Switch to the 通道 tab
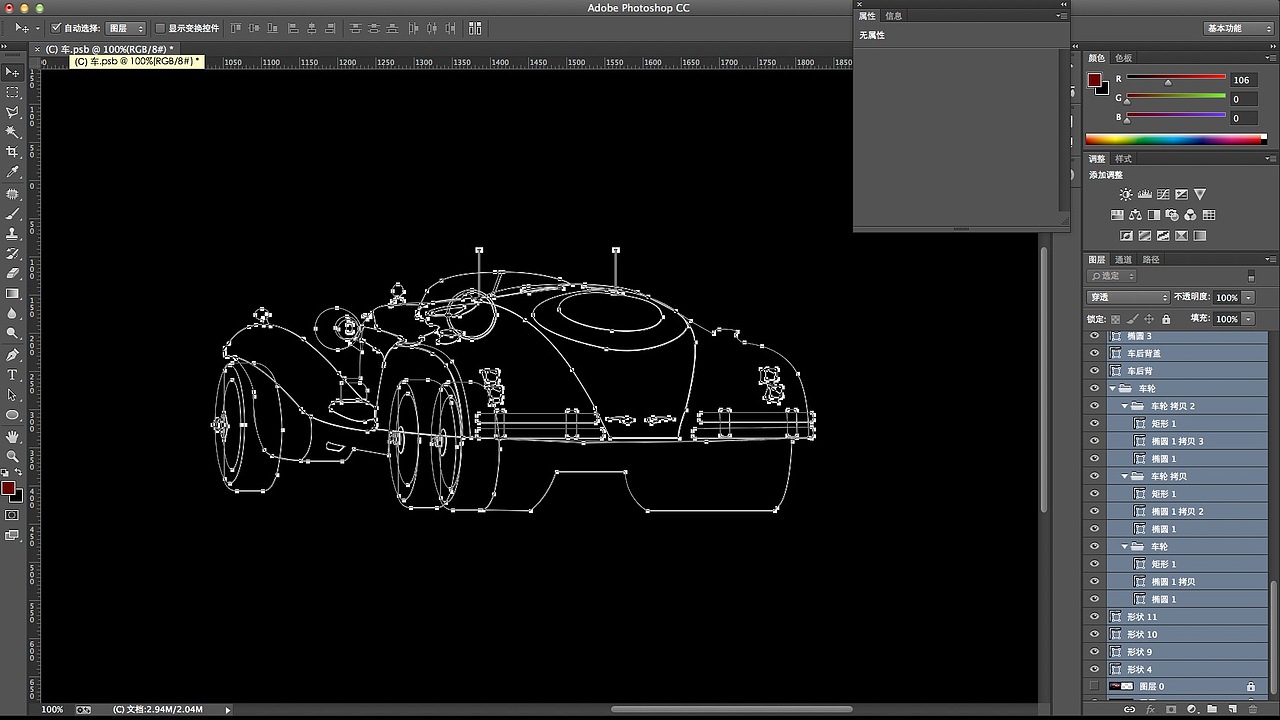This screenshot has height=720, width=1280. 1124,259
